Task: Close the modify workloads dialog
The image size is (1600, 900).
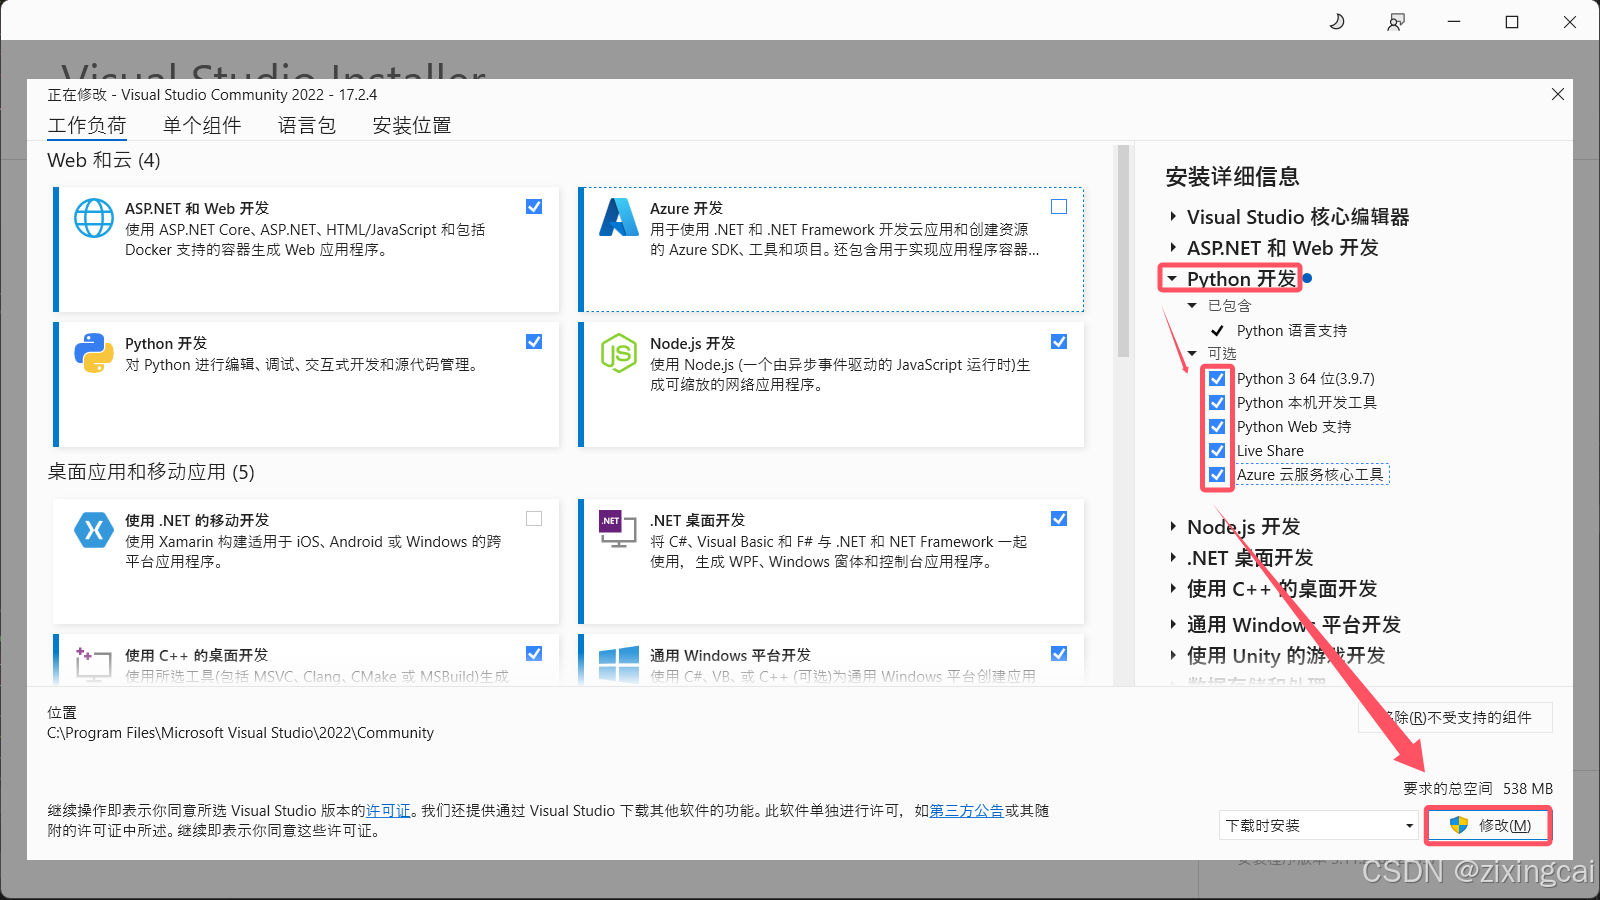Action: click(x=1558, y=94)
